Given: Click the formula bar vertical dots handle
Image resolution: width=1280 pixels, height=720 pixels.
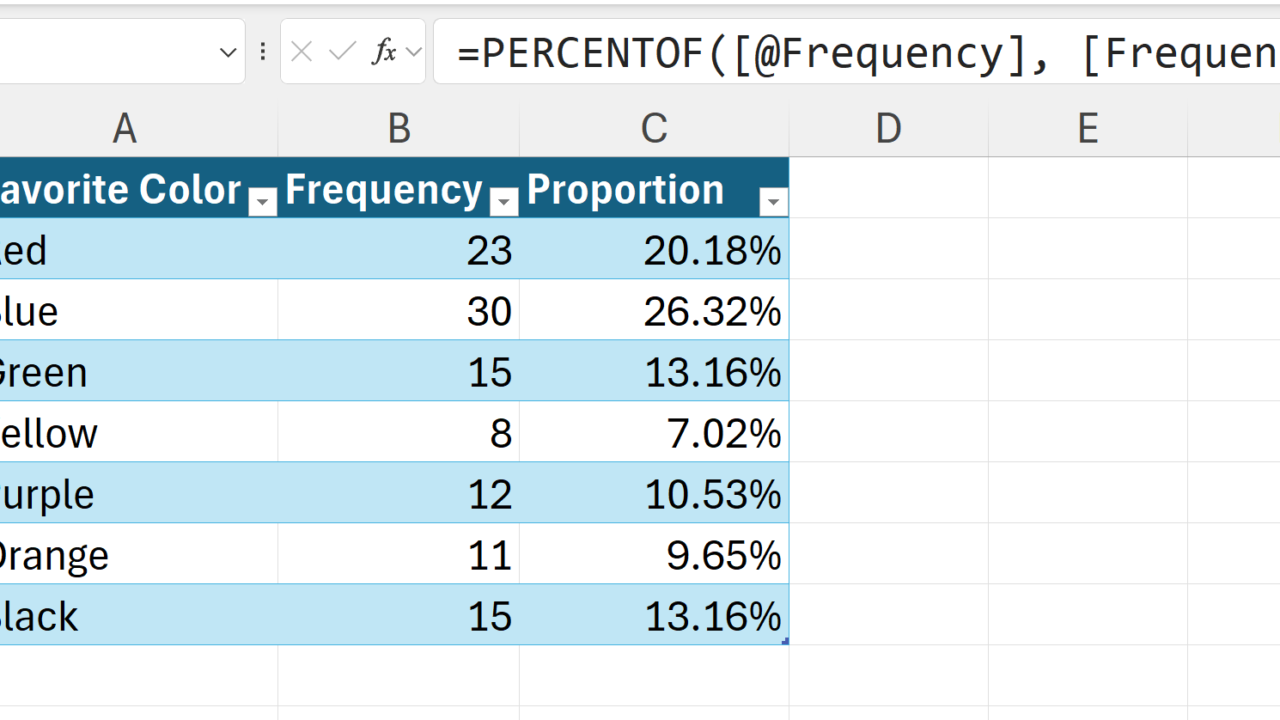Looking at the screenshot, I should pyautogui.click(x=263, y=52).
